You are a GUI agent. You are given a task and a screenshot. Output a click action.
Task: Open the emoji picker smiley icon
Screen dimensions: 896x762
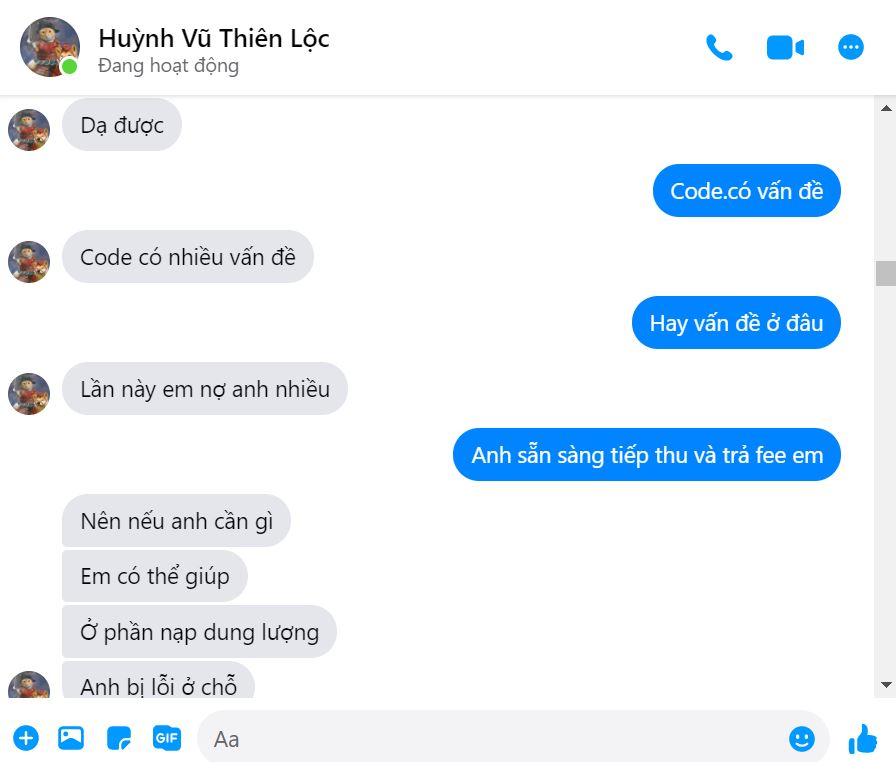[802, 739]
